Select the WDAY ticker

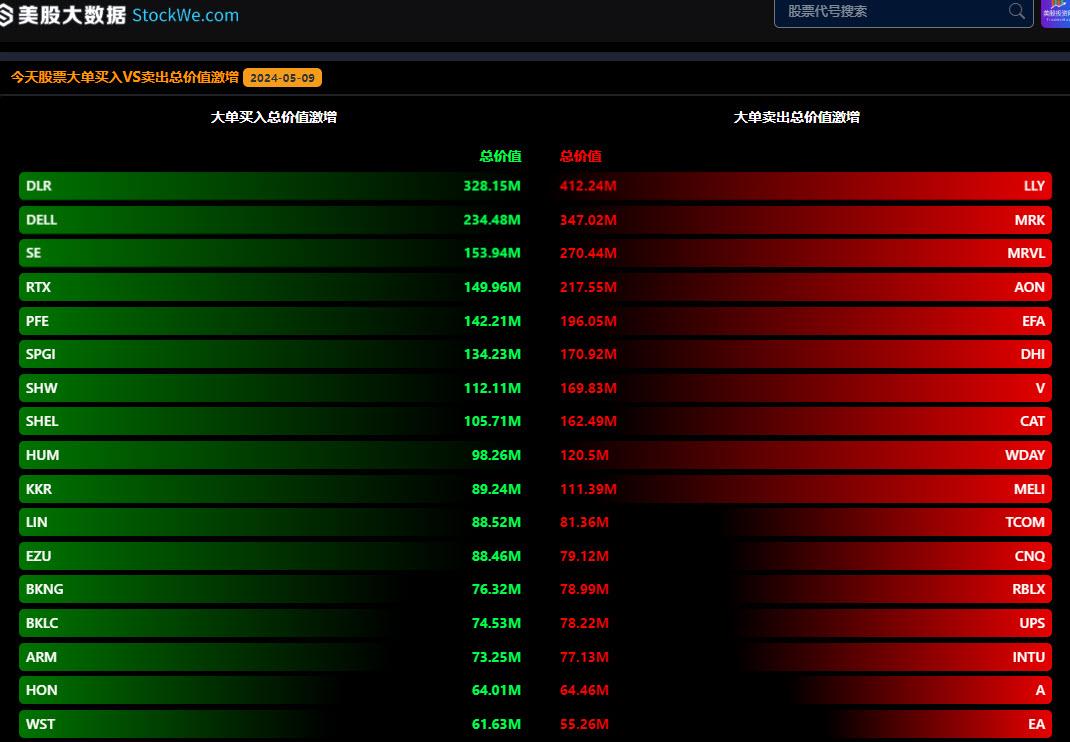tap(1025, 455)
